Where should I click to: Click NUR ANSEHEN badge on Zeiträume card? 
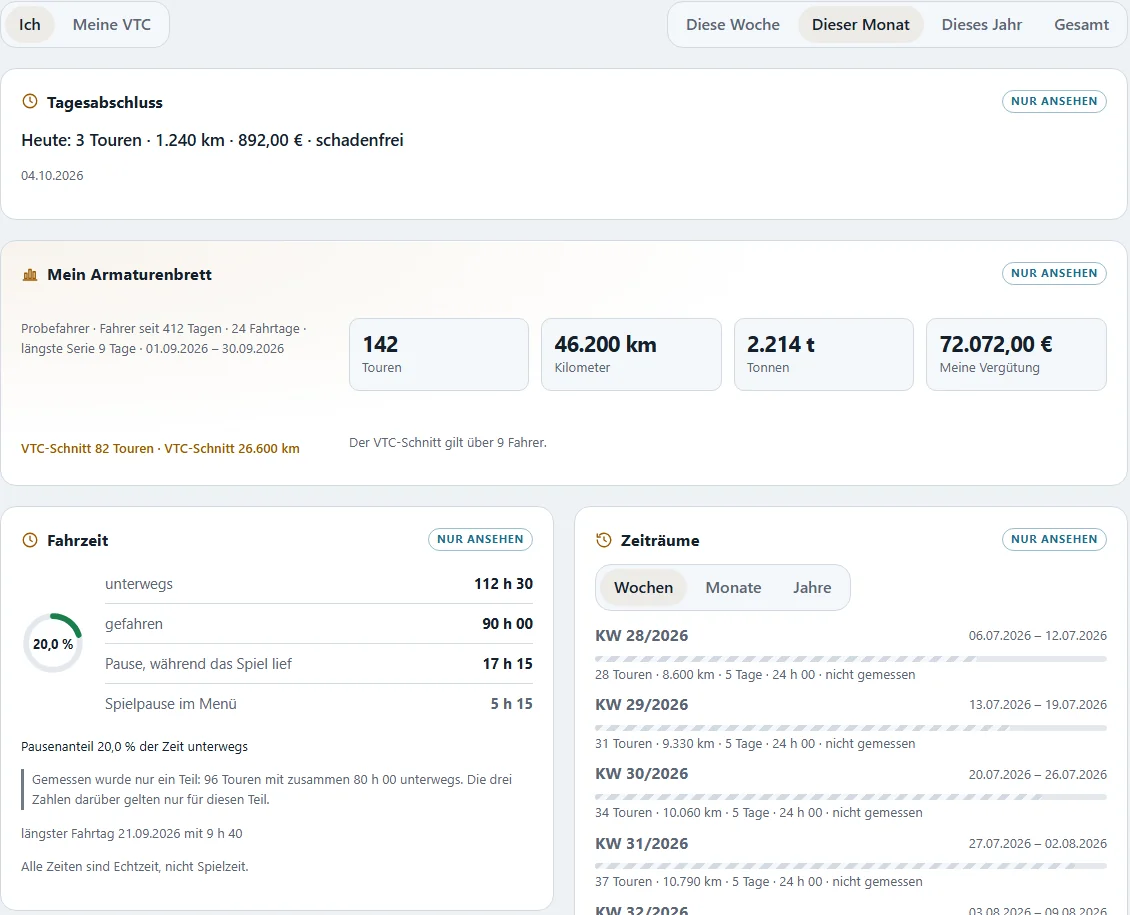click(1054, 540)
